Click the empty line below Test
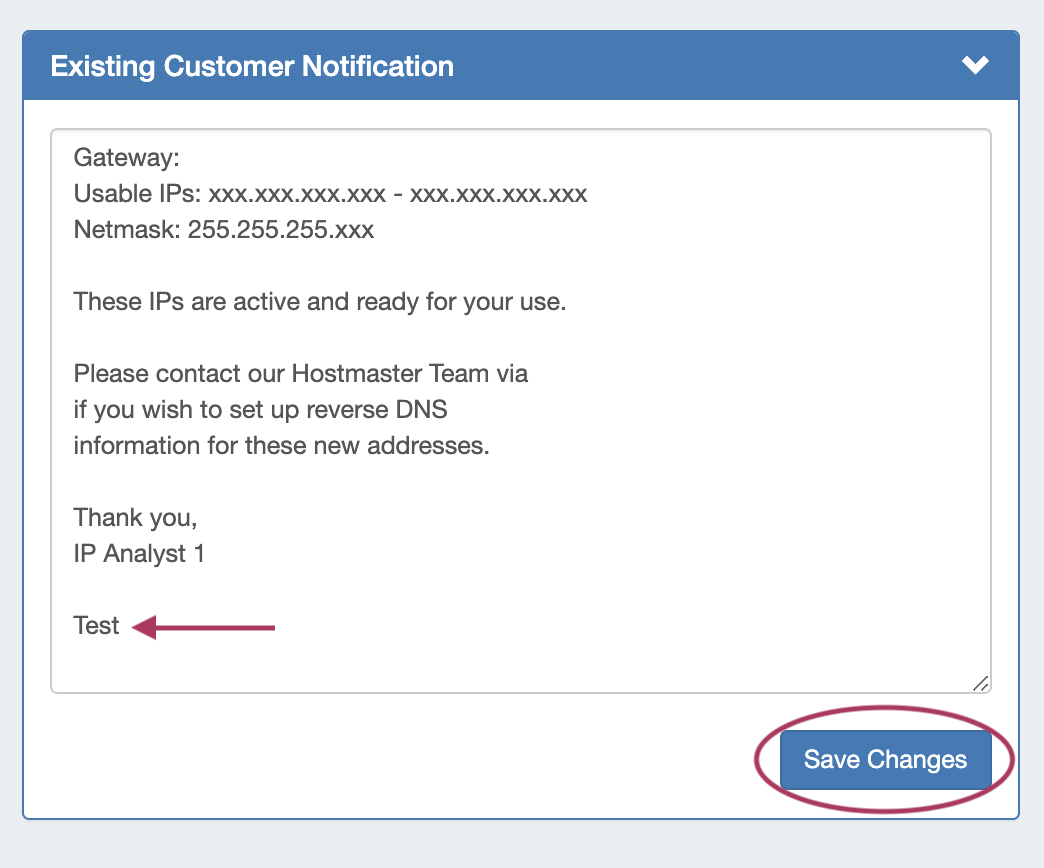Image resolution: width=1044 pixels, height=868 pixels. 300,662
